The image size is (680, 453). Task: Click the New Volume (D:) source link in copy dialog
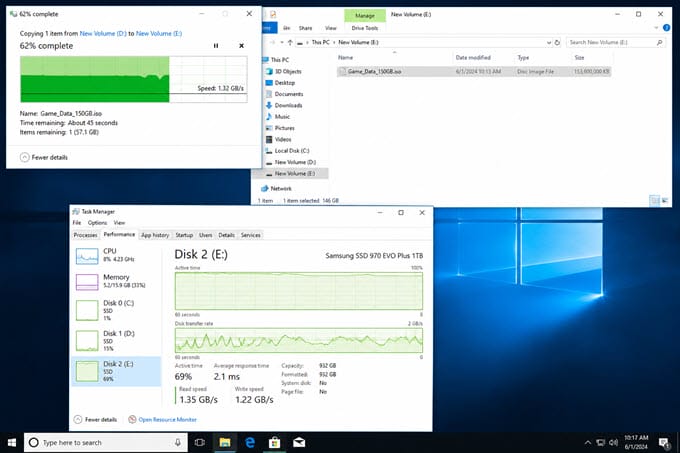tap(103, 33)
